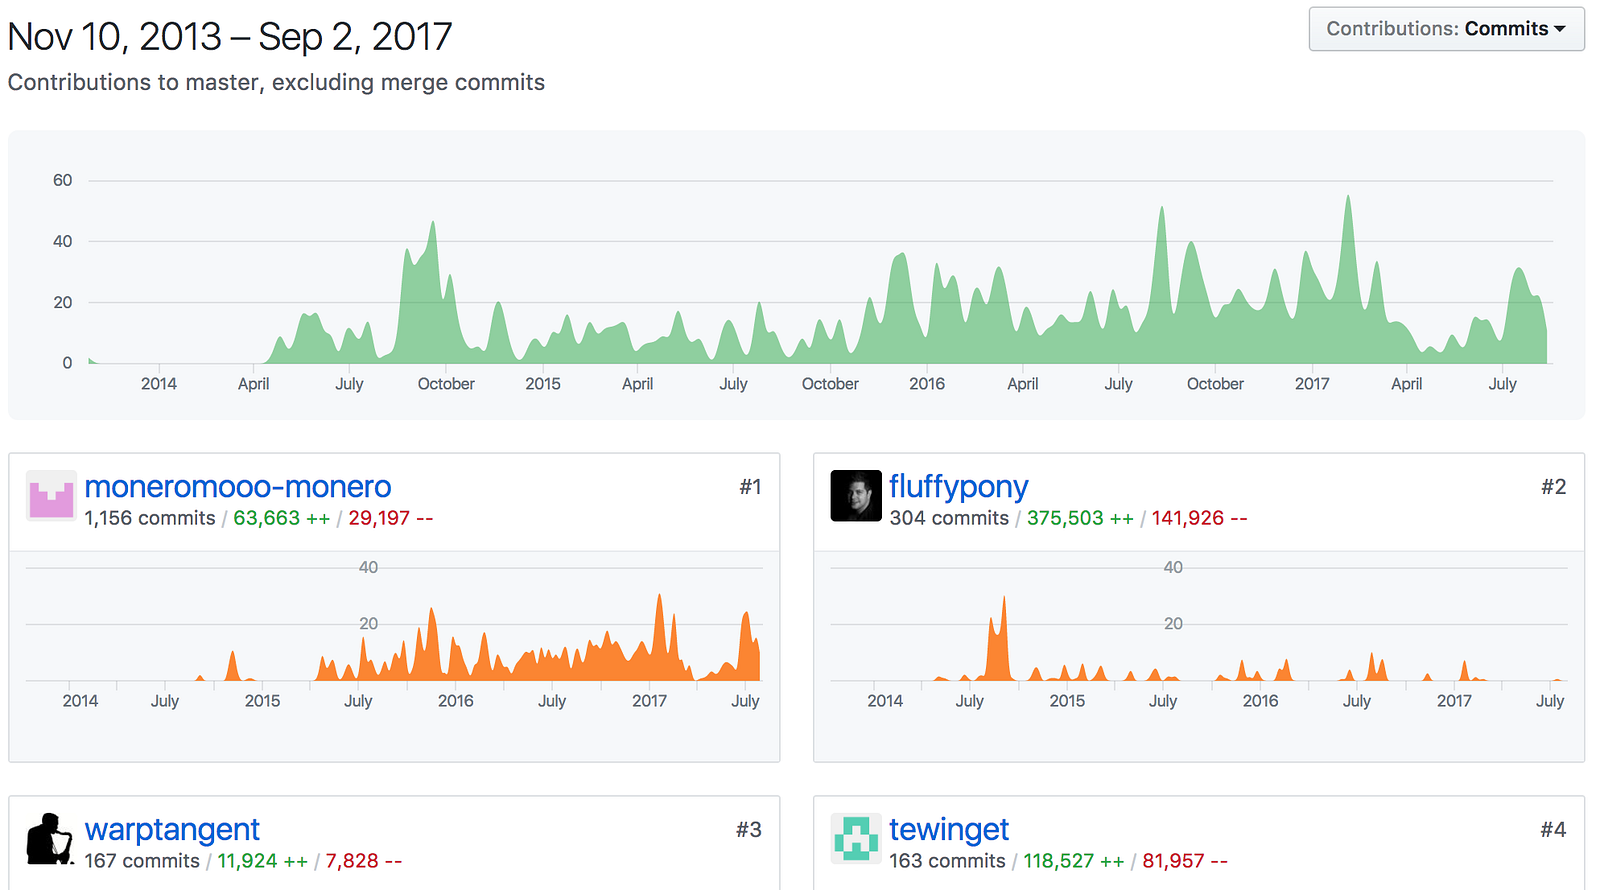The height and width of the screenshot is (890, 1600).
Task: Click the #4 rank label
Action: tap(1553, 830)
